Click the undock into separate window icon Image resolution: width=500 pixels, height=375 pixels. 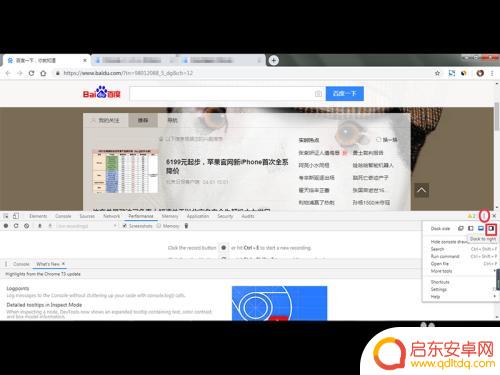[x=461, y=228]
